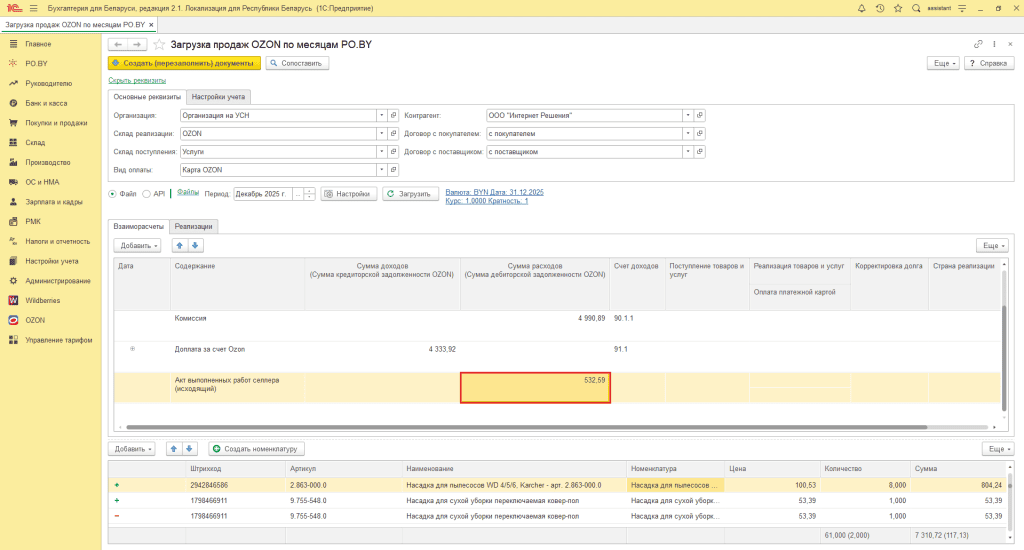Open the Склад section
This screenshot has width=1024, height=550.
pos(35,142)
